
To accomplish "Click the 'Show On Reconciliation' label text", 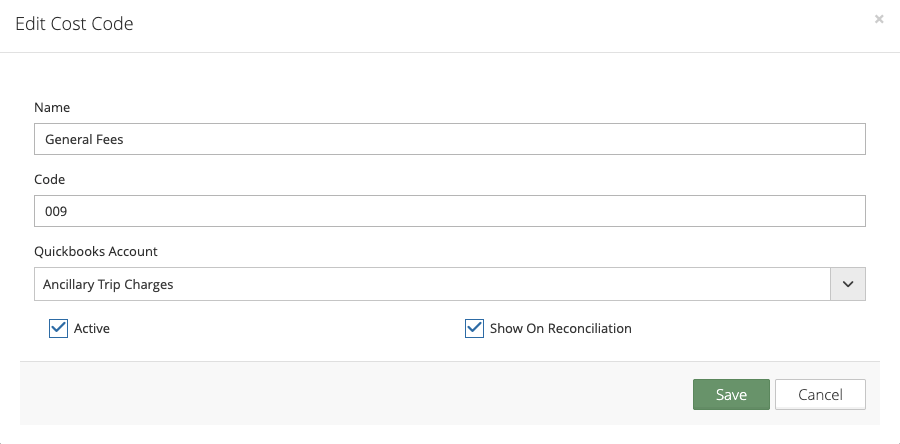I will pyautogui.click(x=560, y=328).
